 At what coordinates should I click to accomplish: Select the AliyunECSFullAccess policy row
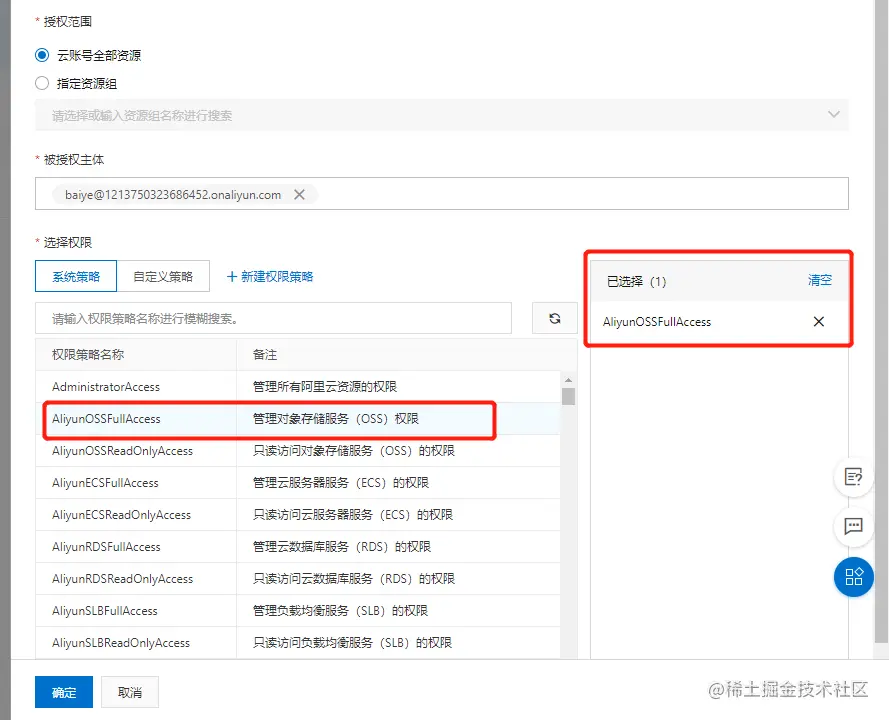click(298, 482)
